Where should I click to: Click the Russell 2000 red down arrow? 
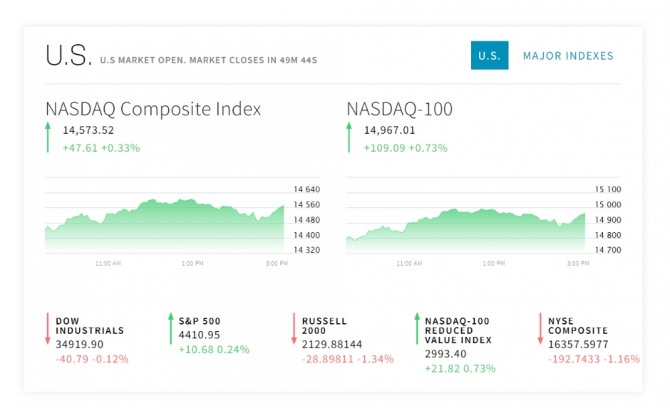tap(294, 329)
